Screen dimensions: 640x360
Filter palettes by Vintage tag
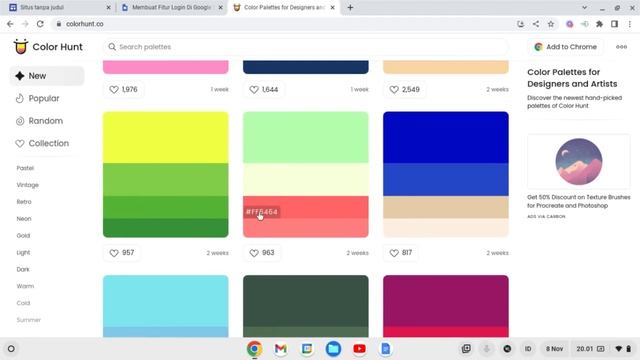28,185
